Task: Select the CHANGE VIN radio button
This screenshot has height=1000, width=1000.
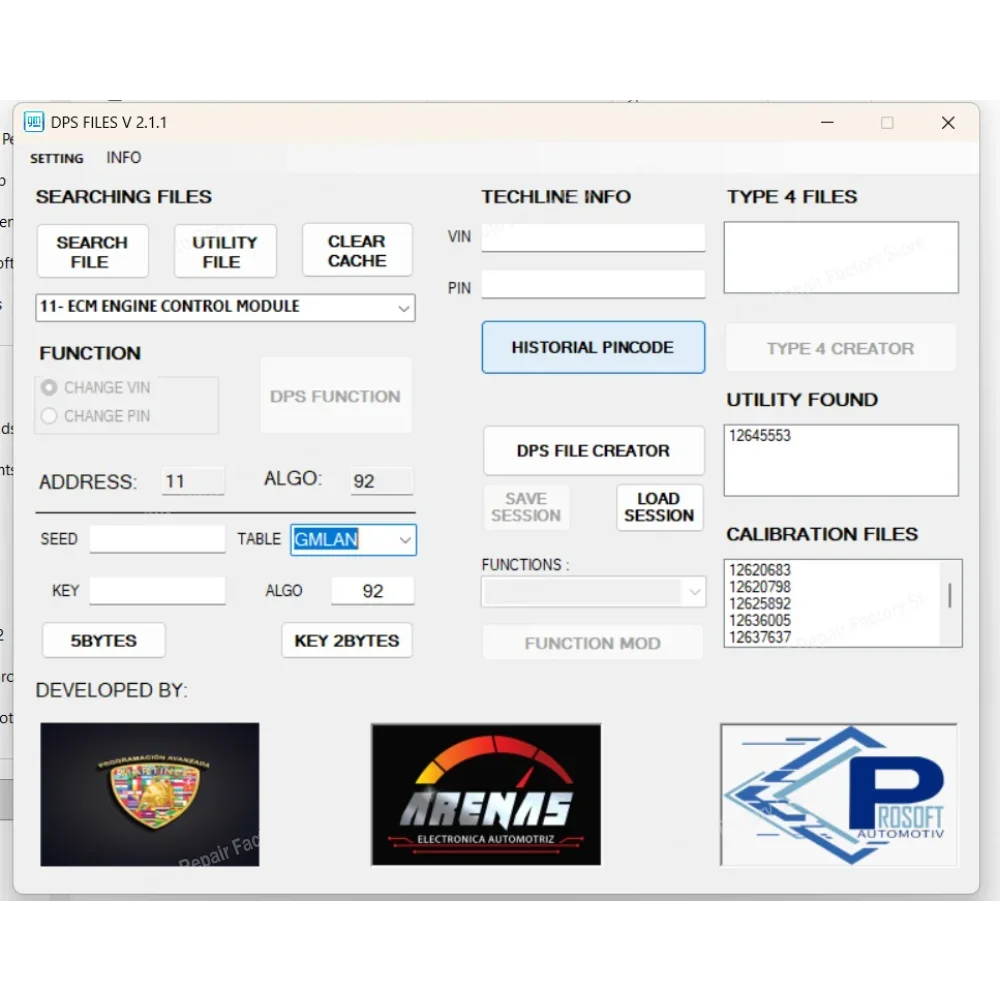Action: [x=49, y=388]
